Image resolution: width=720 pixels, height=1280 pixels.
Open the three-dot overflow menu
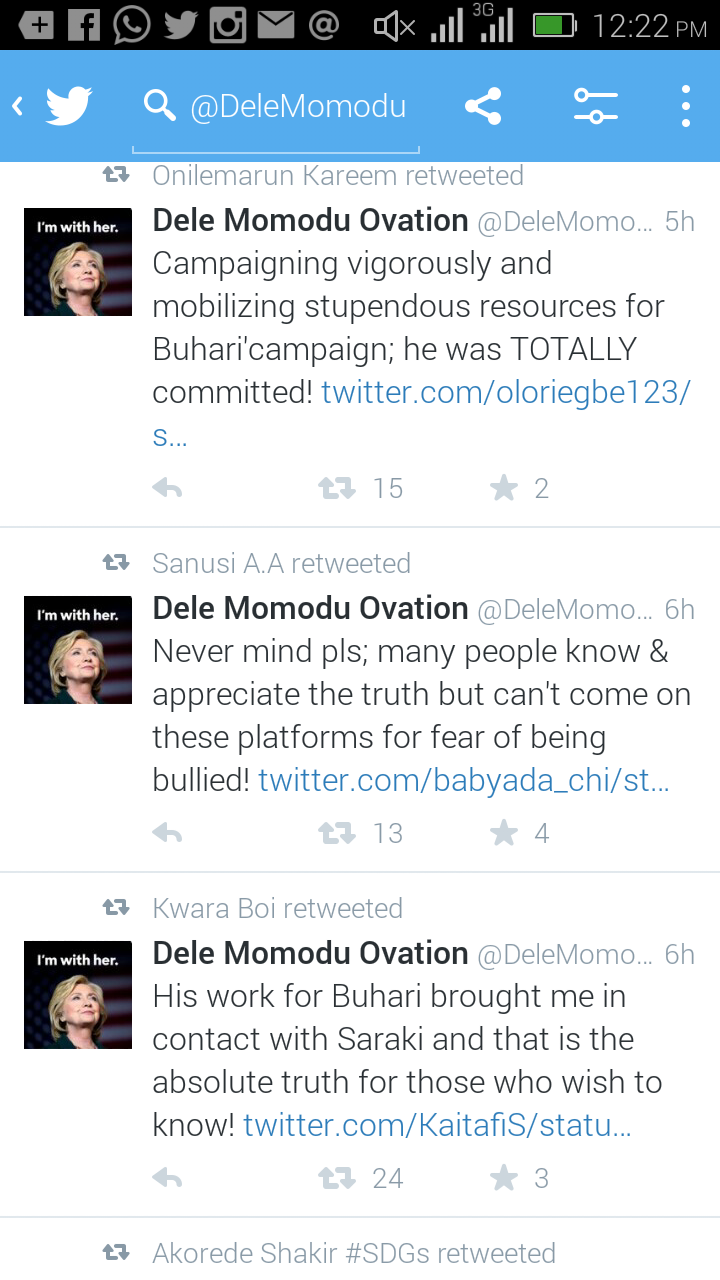(685, 105)
